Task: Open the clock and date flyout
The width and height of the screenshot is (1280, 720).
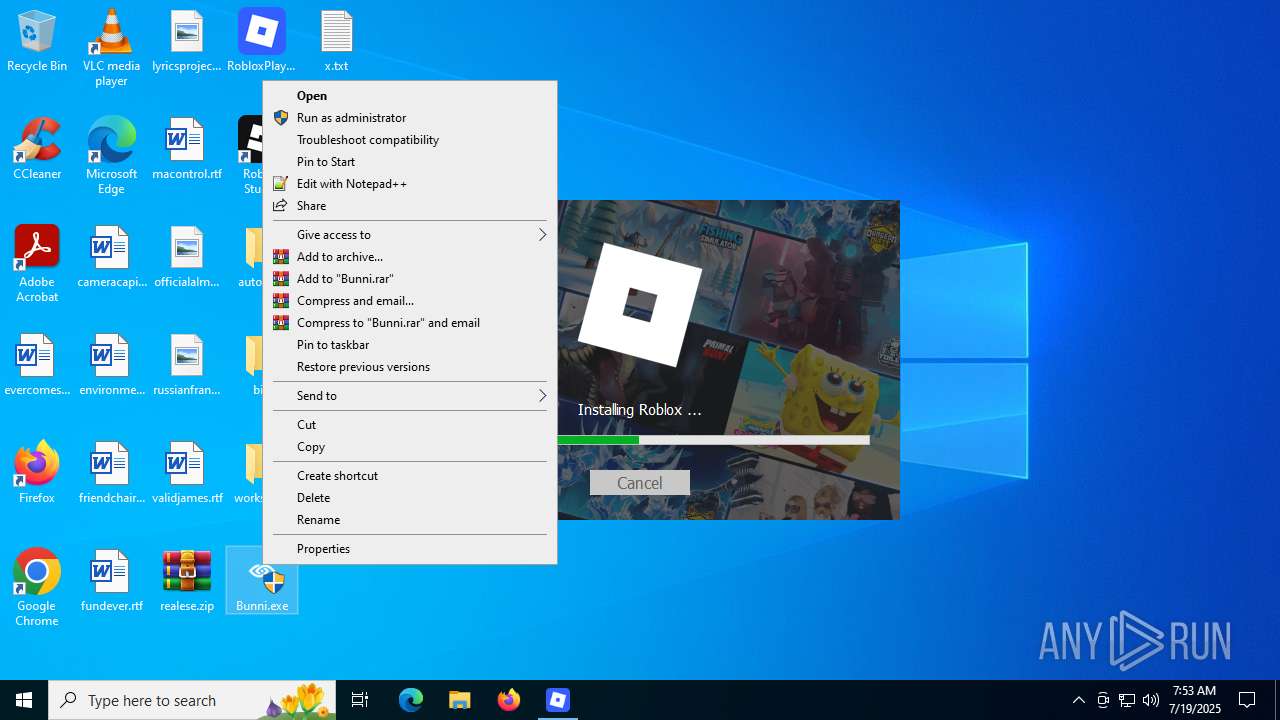Action: (1194, 700)
